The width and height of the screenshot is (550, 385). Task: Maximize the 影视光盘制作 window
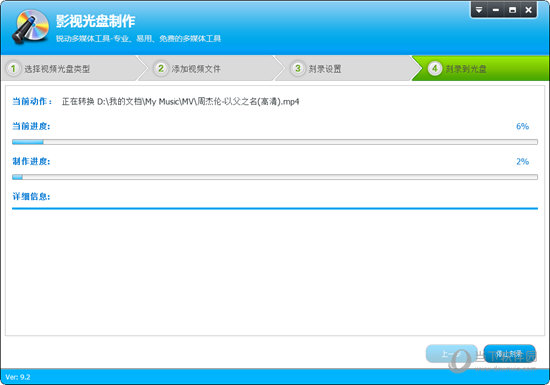point(512,10)
